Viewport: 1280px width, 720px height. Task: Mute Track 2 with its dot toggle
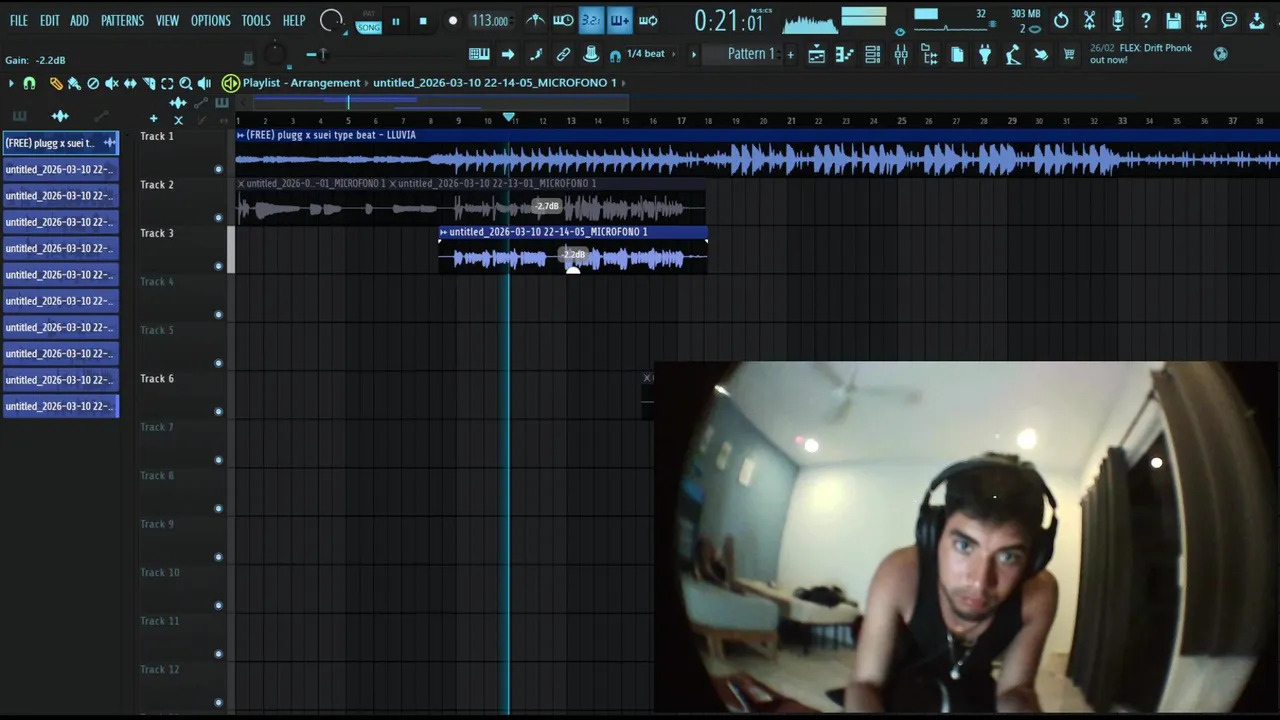[218, 217]
